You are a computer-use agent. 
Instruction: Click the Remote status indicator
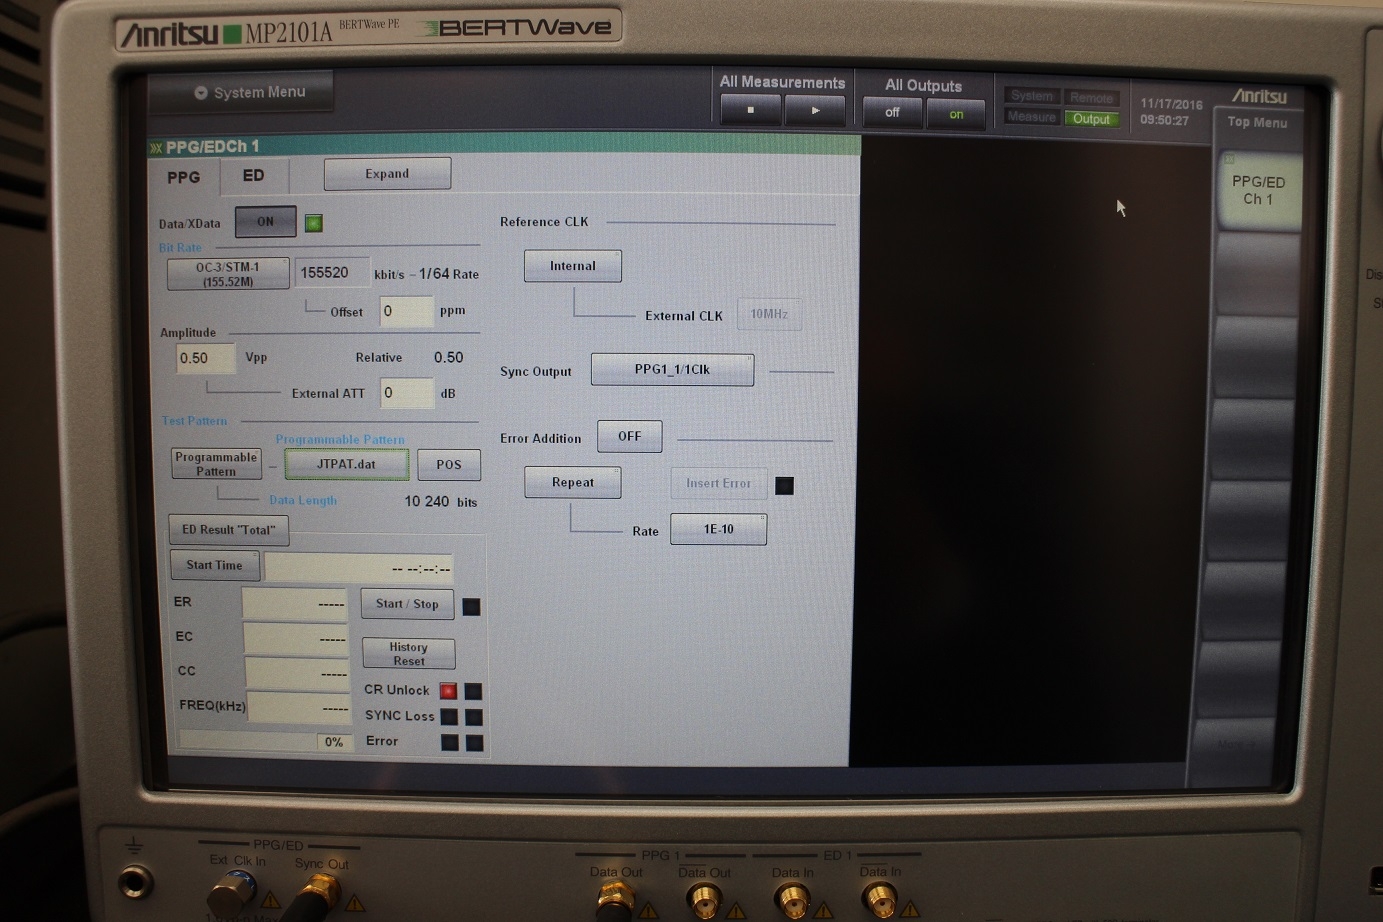[1091, 97]
